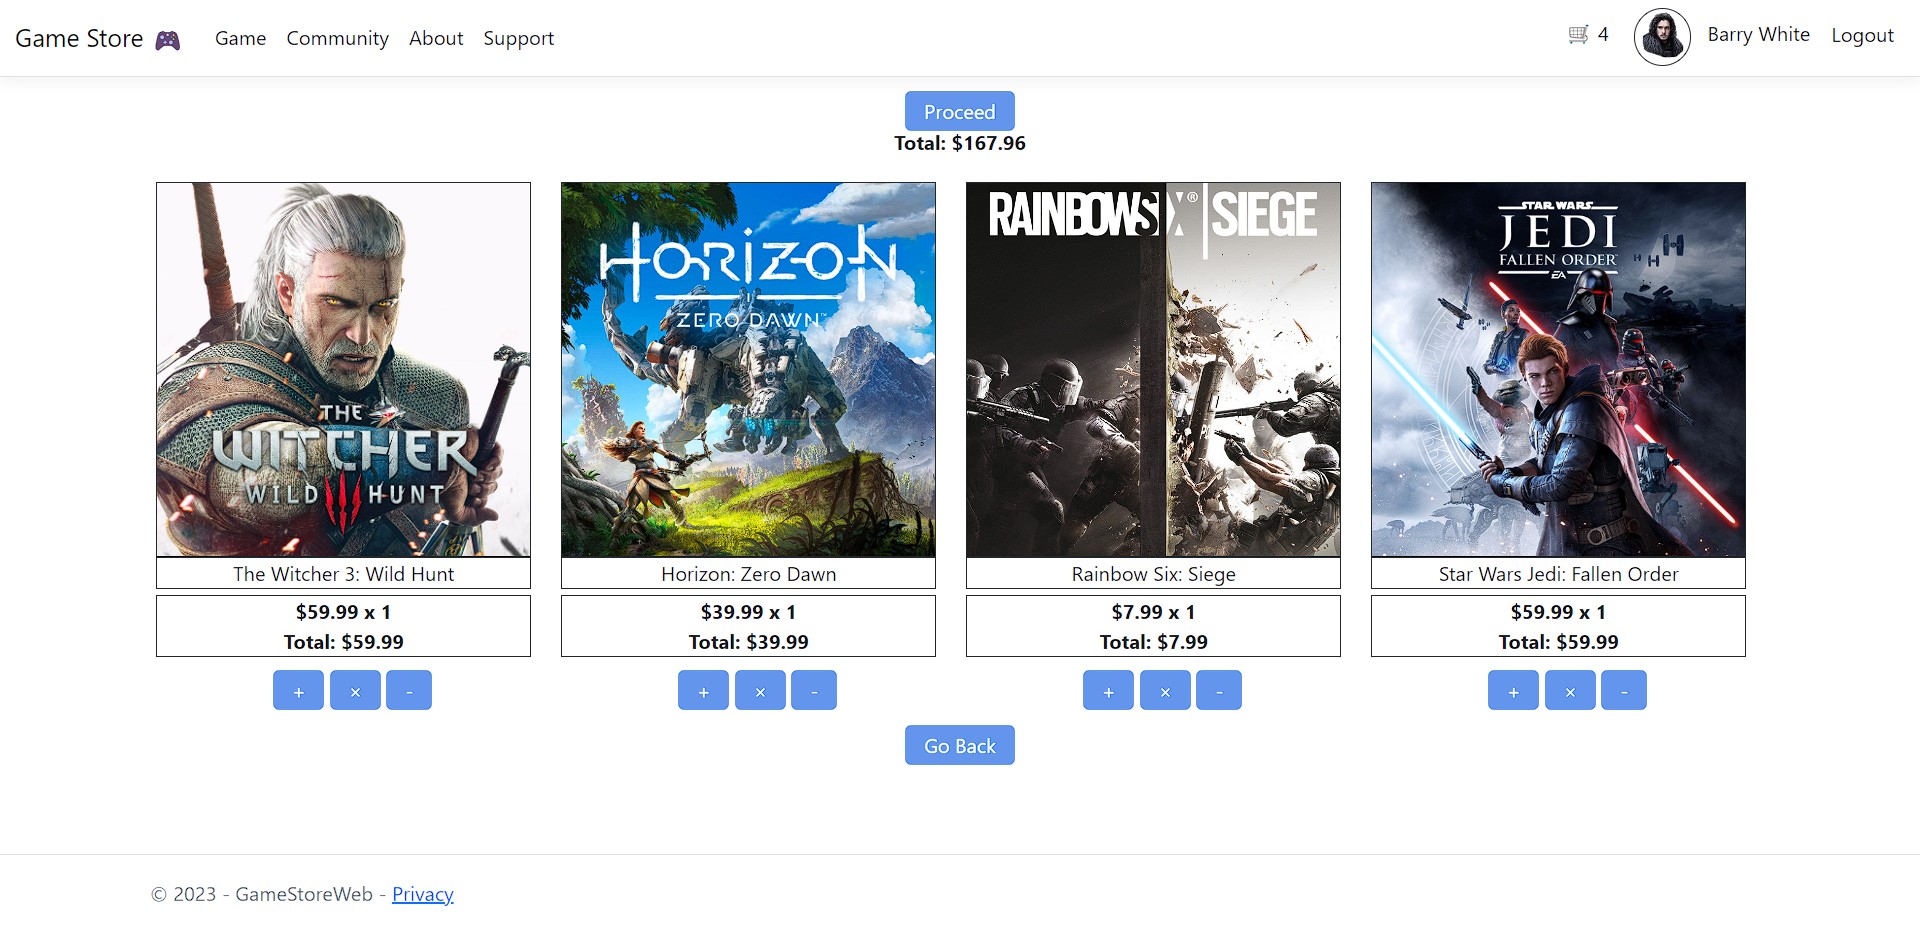
Task: Decrease quantity of Star Wars Jedi
Action: (1624, 690)
